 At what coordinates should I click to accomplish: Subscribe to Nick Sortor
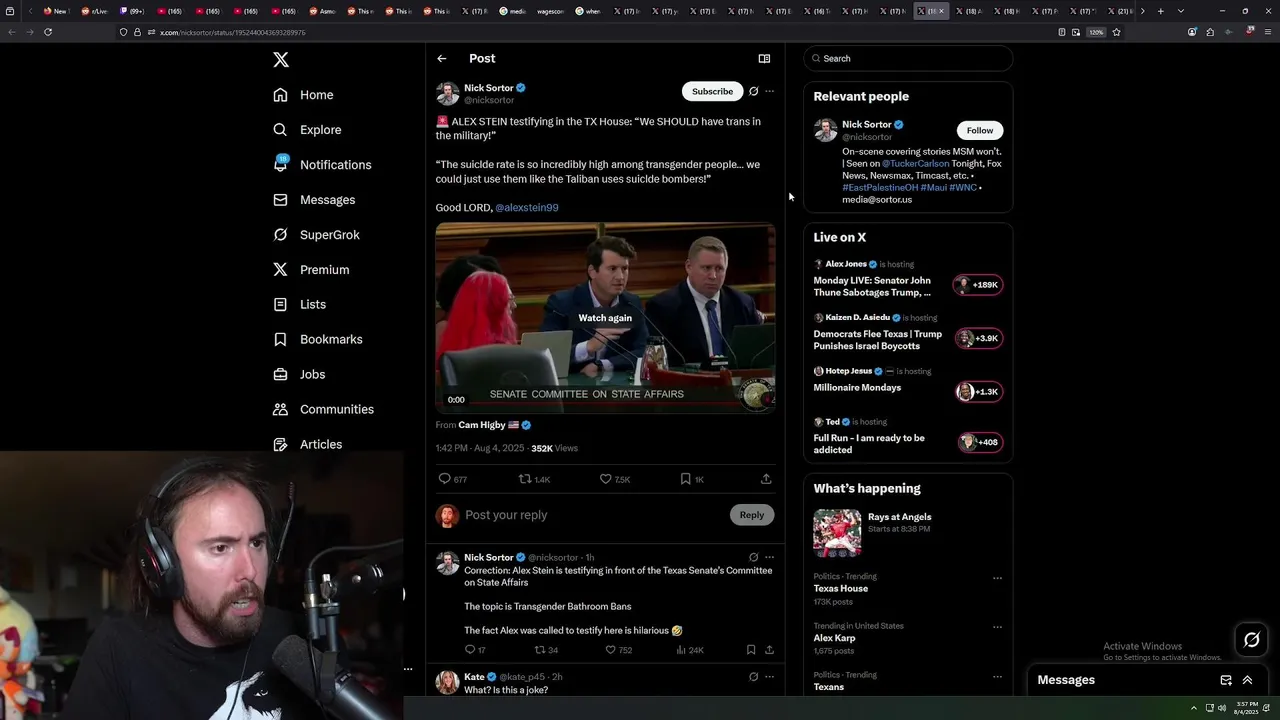point(712,91)
